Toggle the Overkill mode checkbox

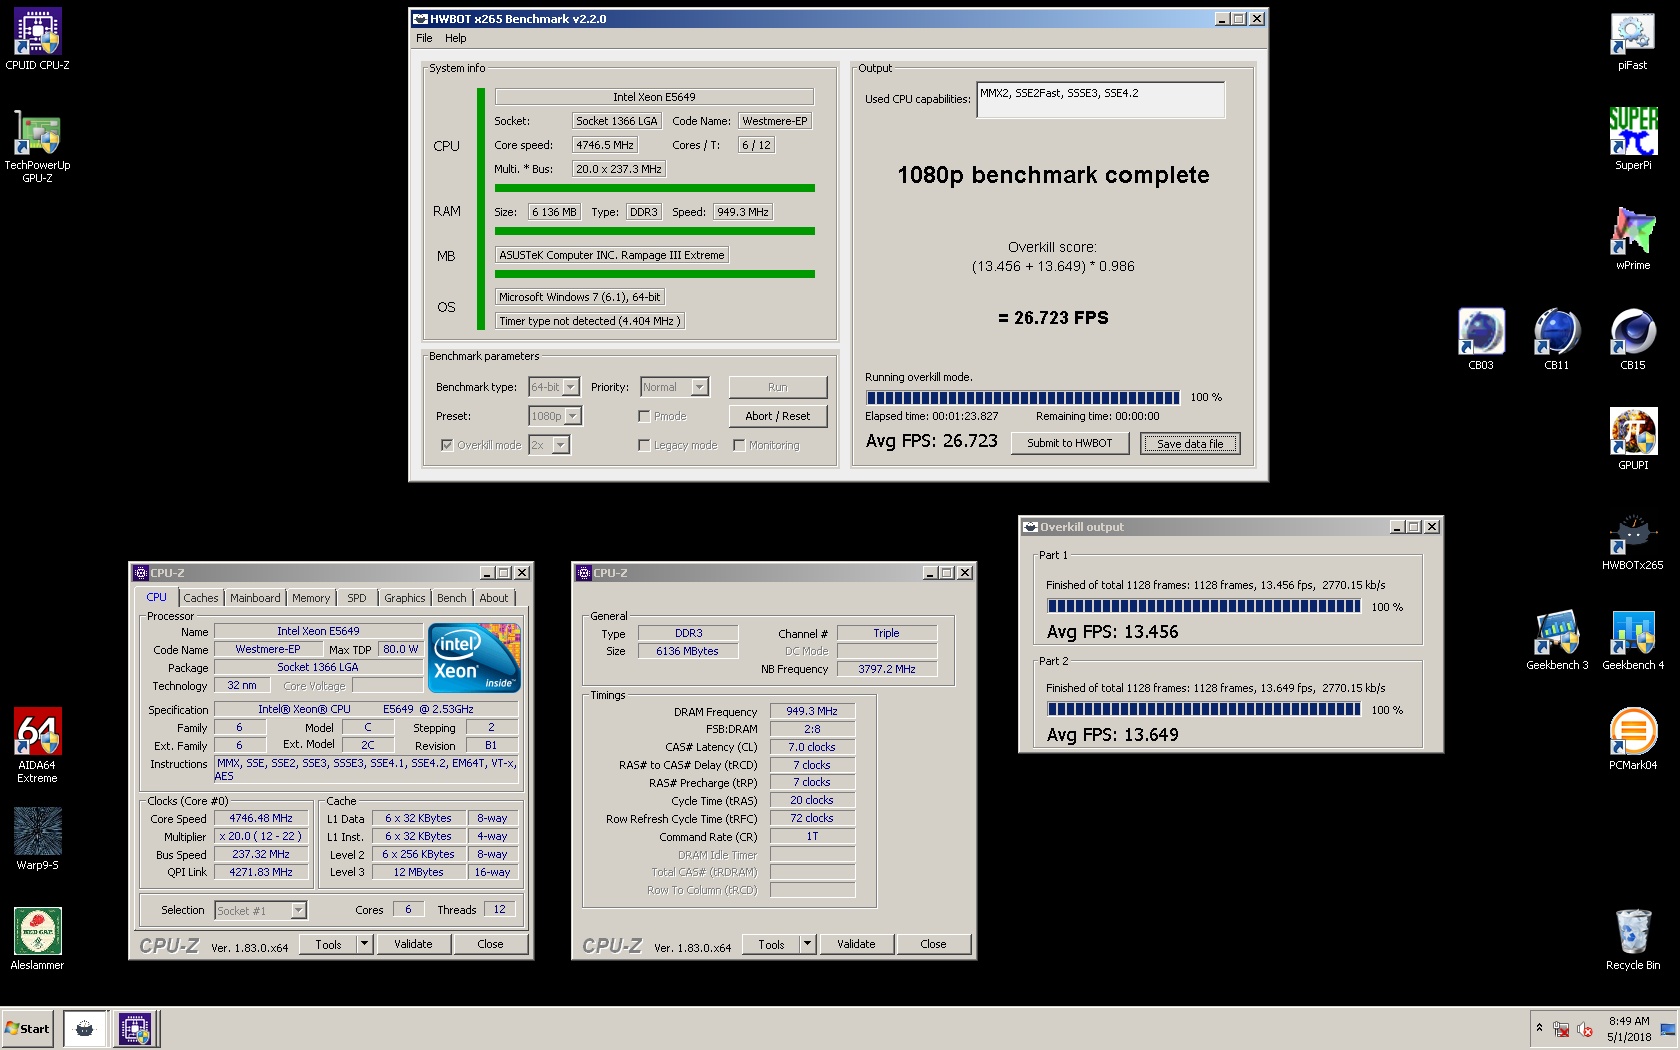[x=446, y=445]
